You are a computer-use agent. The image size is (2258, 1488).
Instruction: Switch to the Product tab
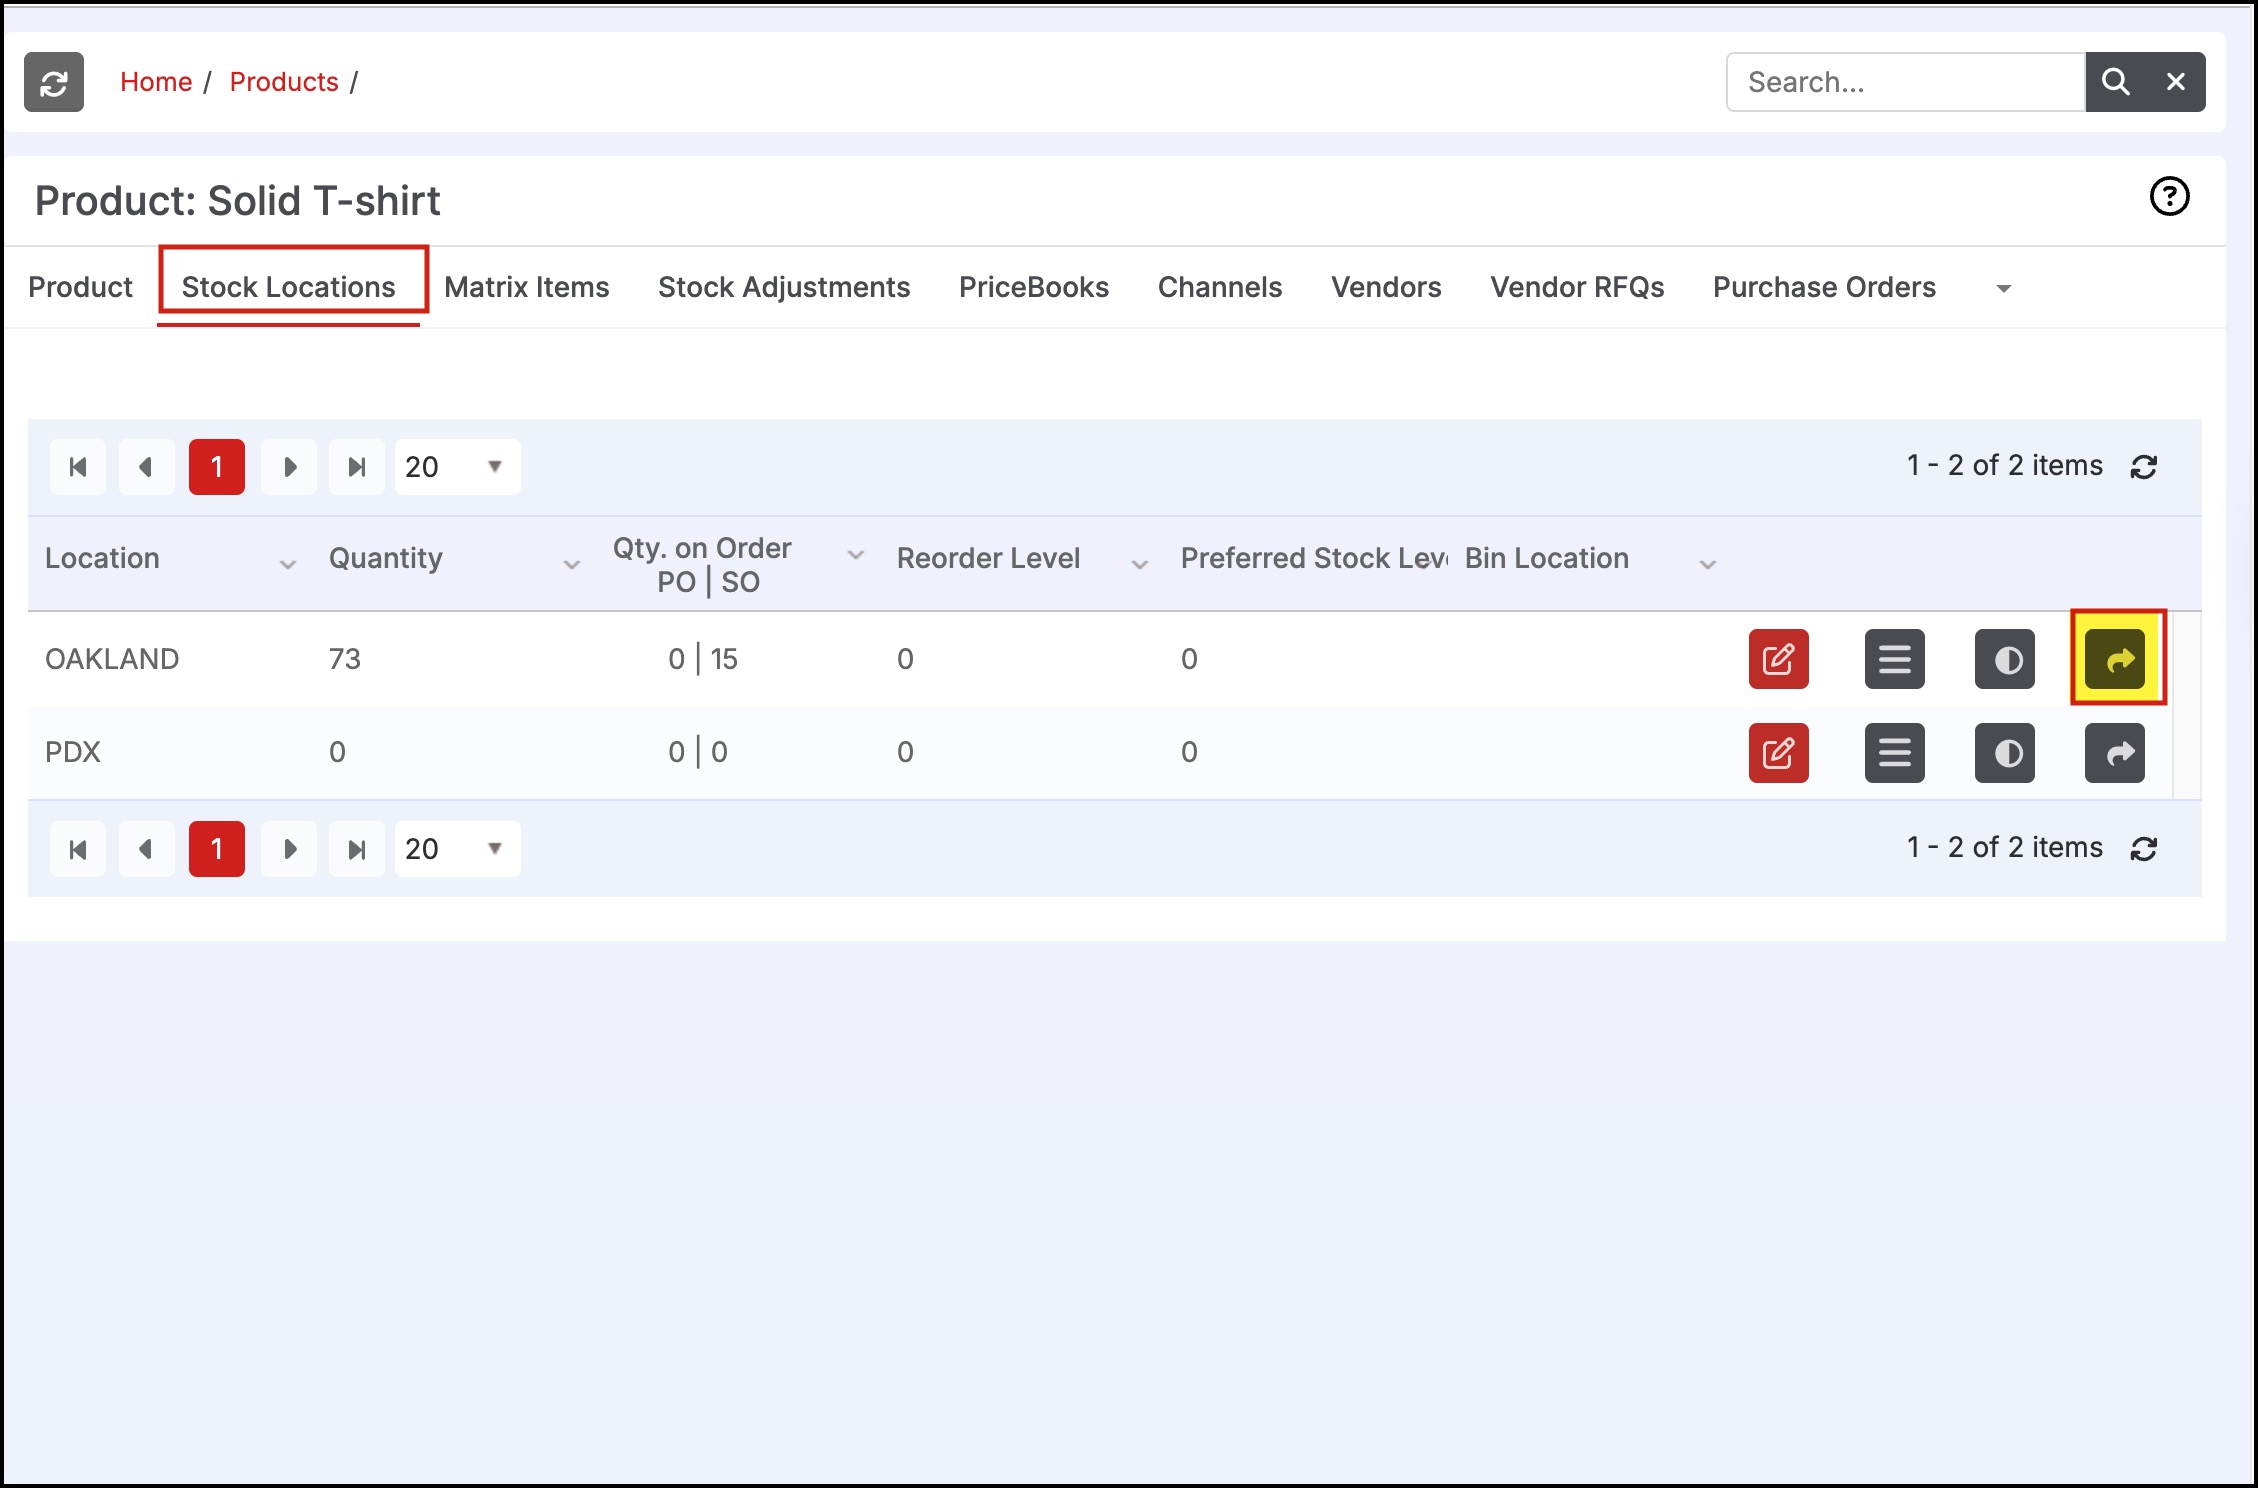[x=80, y=287]
